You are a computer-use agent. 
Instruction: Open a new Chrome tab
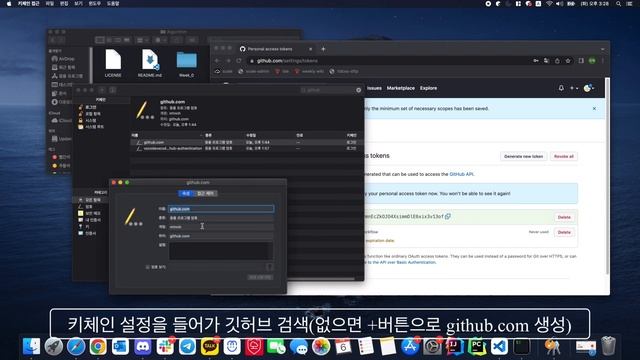click(x=323, y=49)
